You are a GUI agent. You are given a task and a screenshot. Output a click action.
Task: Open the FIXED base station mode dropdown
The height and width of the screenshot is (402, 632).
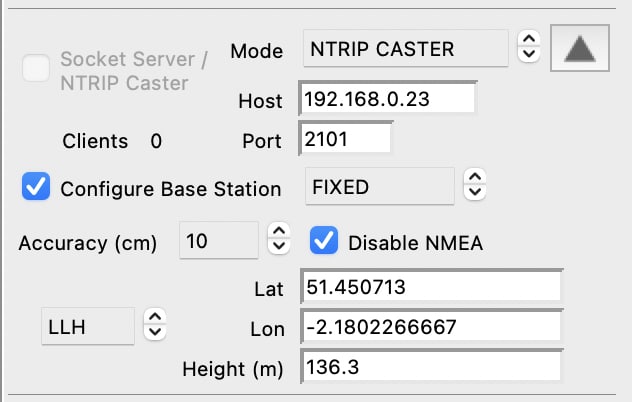[380, 186]
